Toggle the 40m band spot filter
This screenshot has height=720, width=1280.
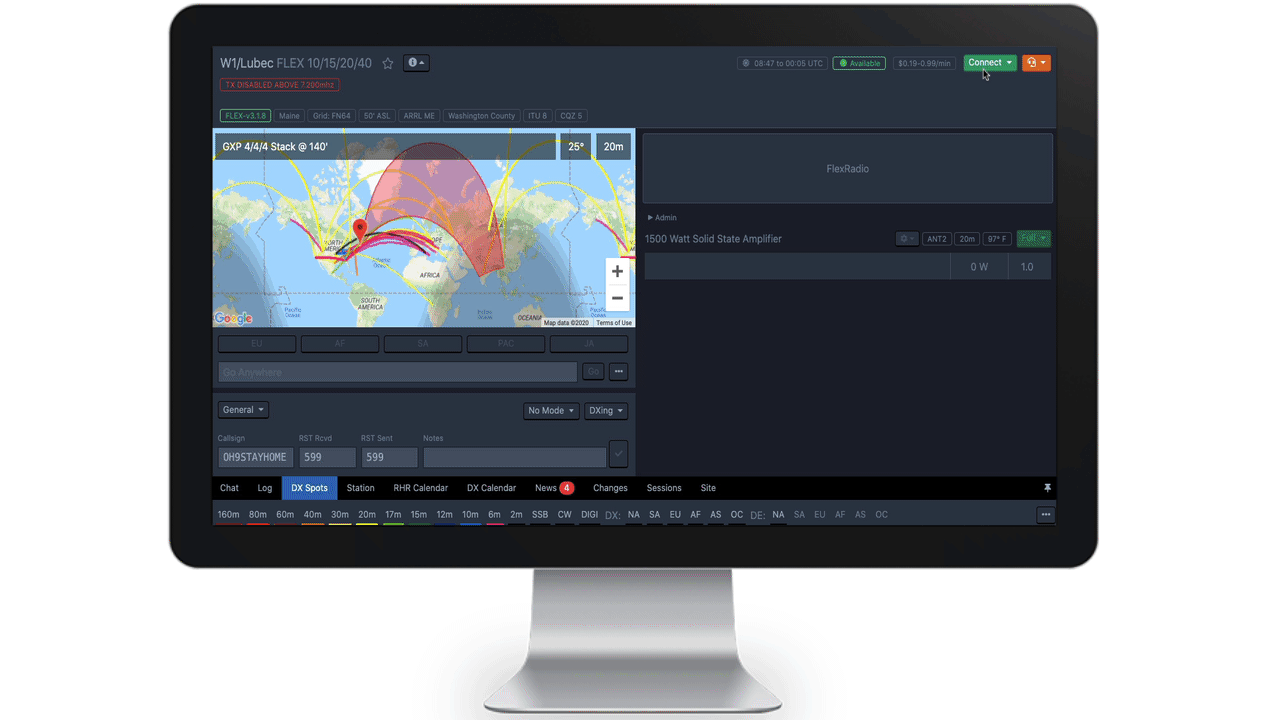[313, 515]
